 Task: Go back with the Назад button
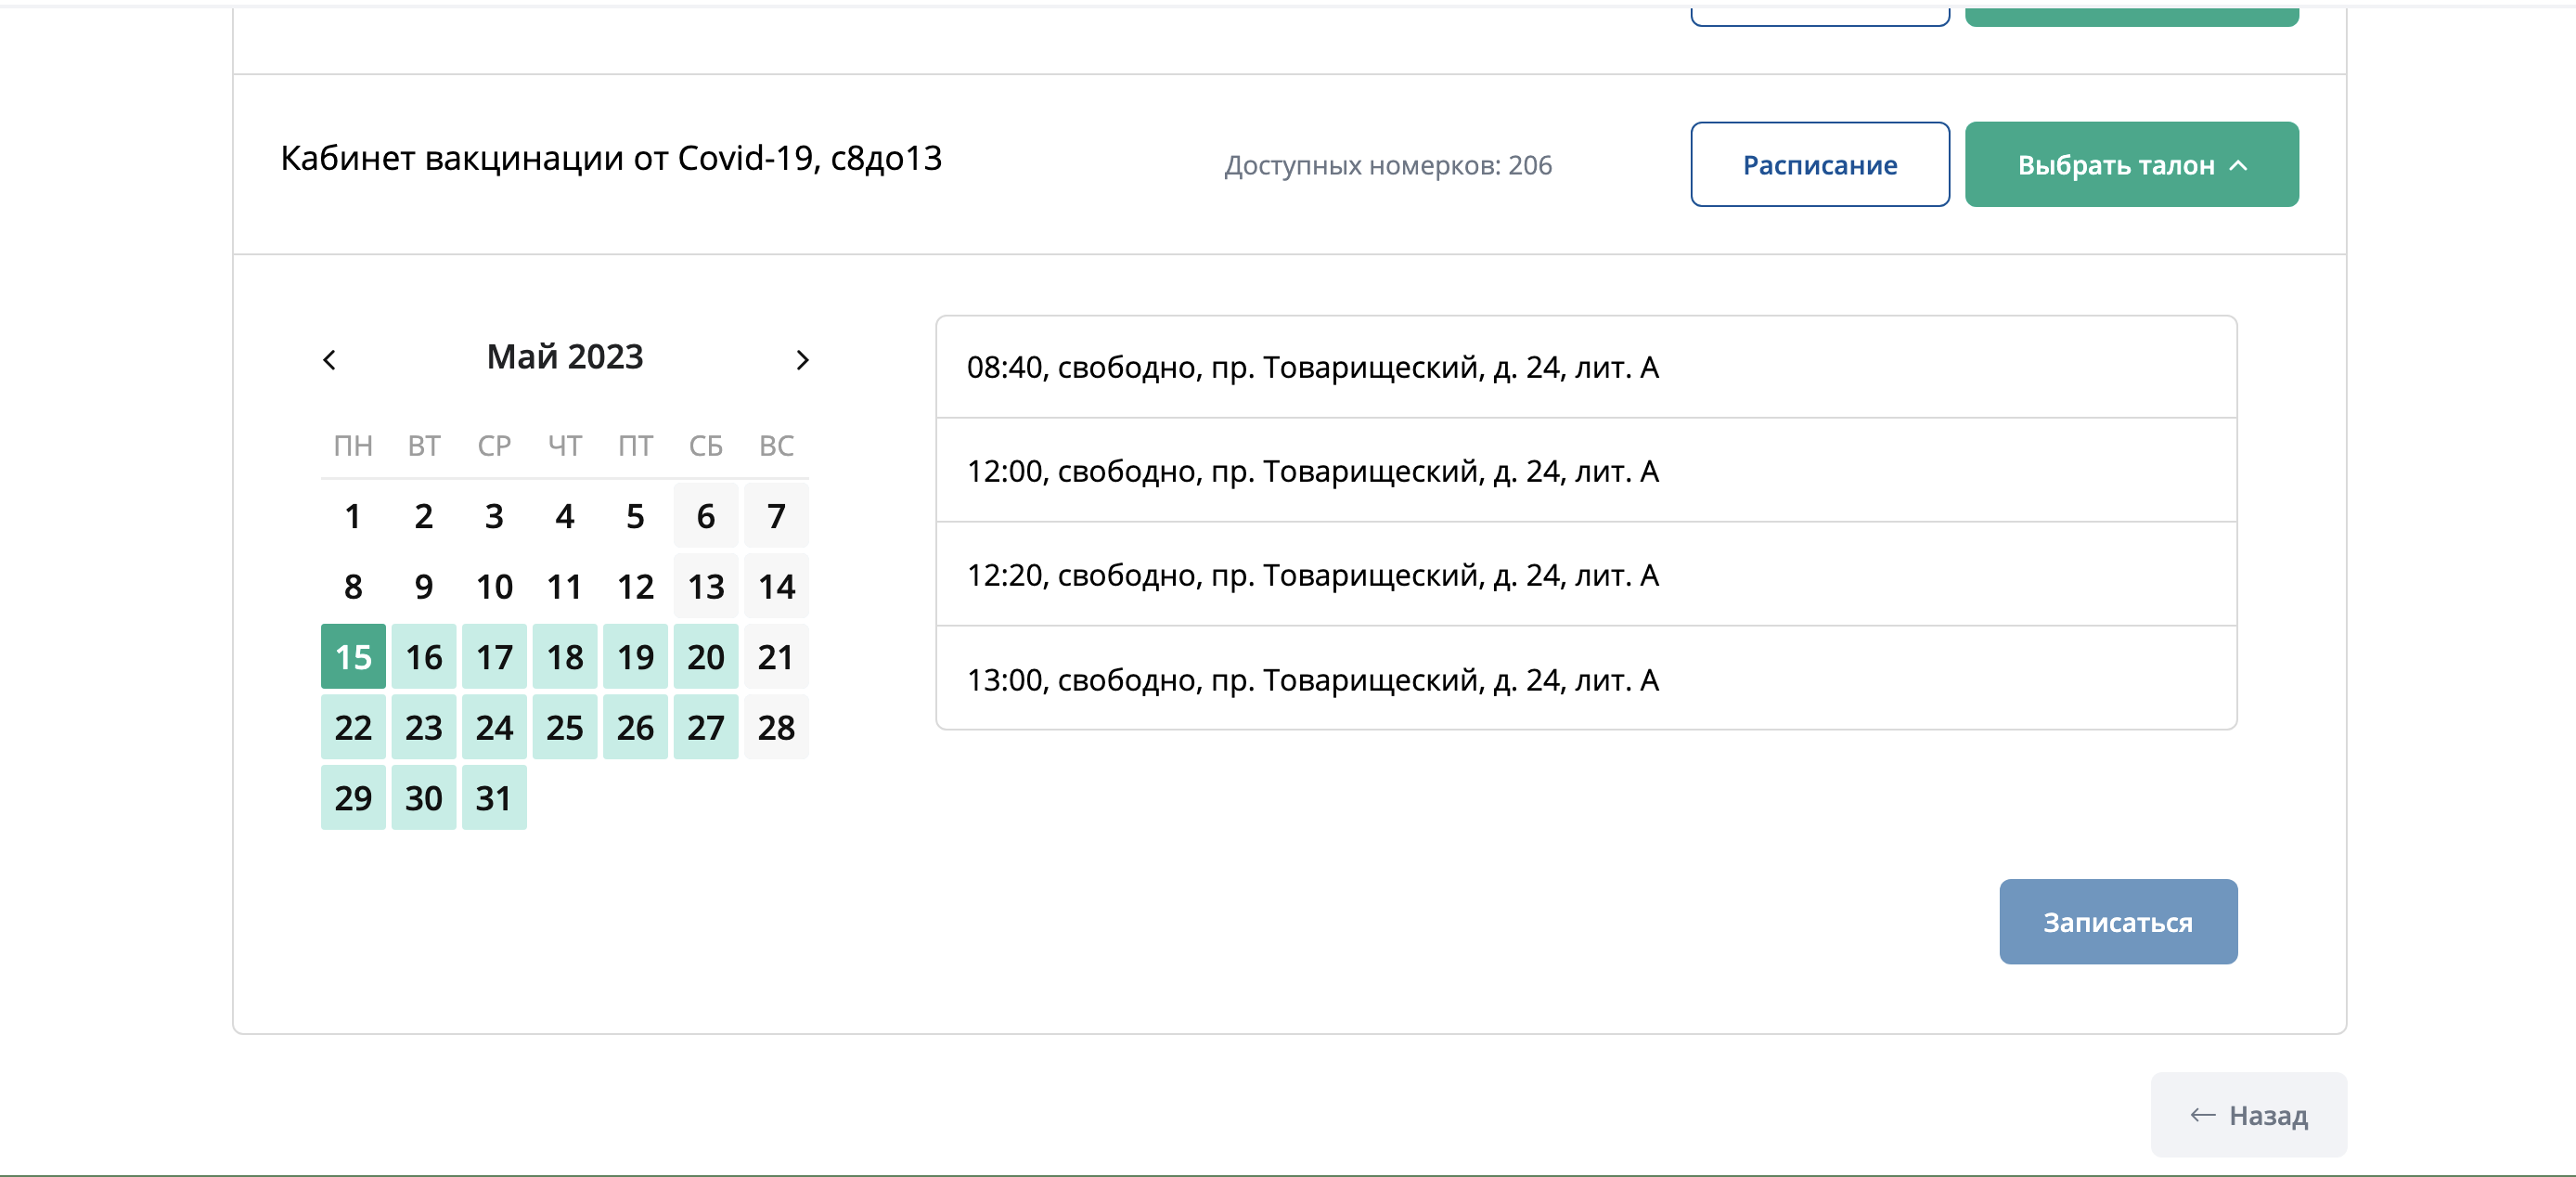pyautogui.click(x=2248, y=1114)
